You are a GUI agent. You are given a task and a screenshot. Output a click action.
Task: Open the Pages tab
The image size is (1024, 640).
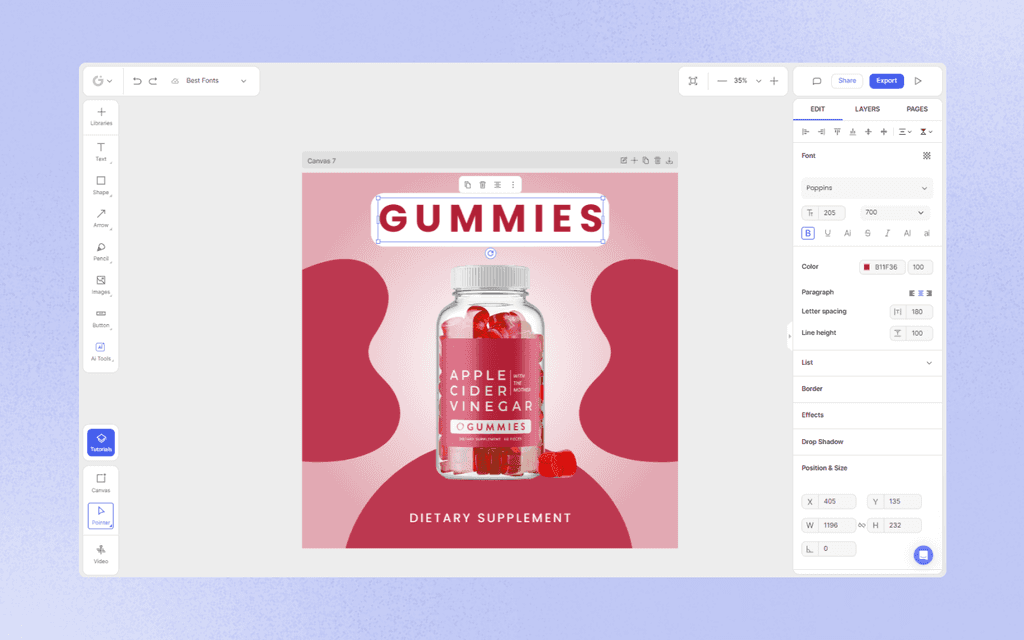point(916,109)
